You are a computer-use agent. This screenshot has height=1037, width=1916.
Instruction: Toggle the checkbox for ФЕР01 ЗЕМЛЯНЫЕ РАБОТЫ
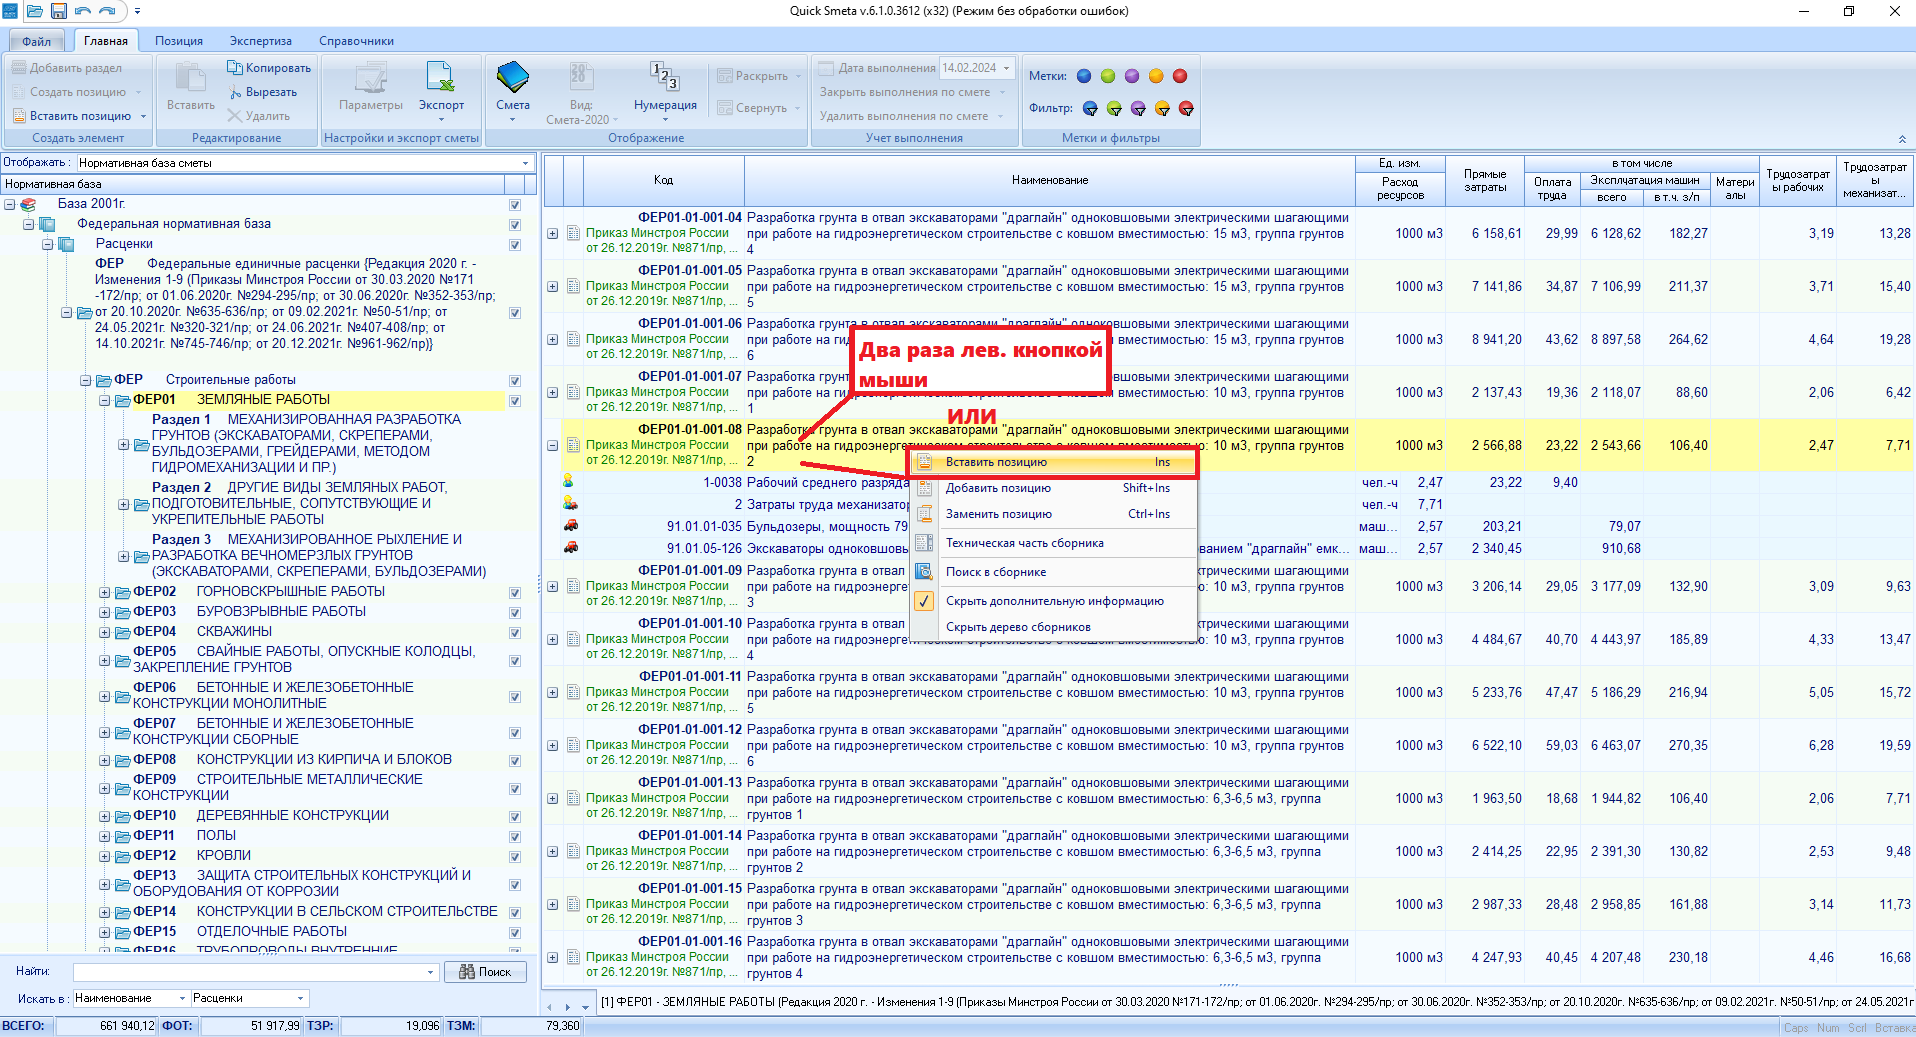coord(515,401)
